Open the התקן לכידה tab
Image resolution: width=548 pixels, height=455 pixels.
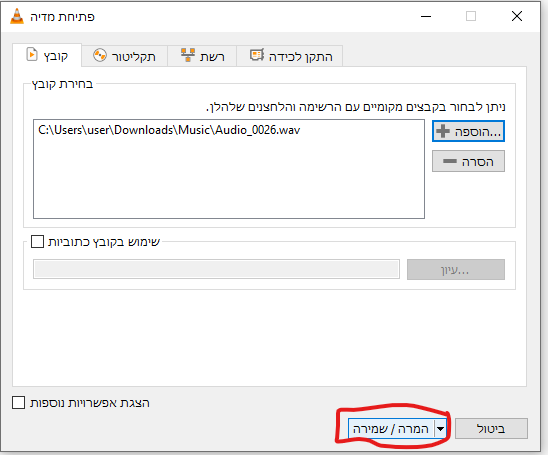(x=290, y=56)
